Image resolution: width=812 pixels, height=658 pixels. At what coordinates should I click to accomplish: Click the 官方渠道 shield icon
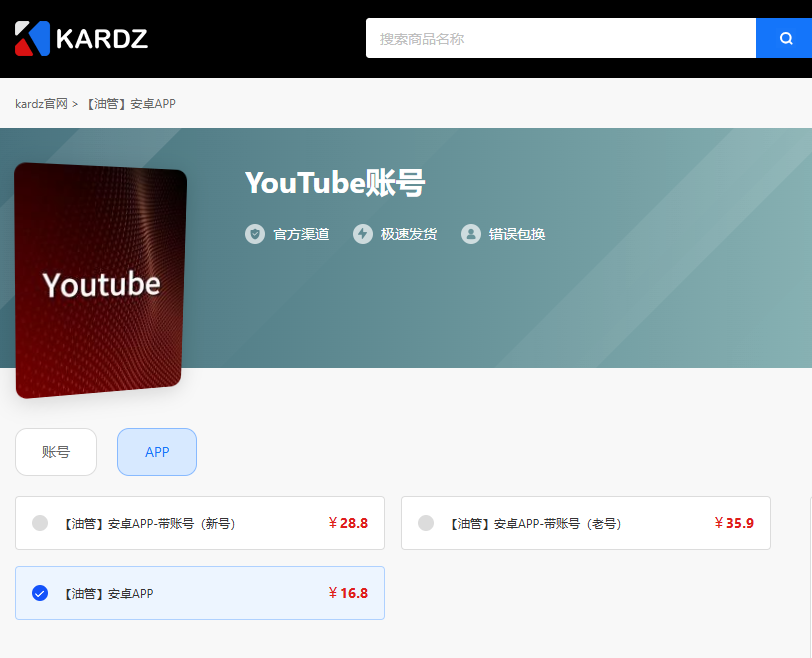pyautogui.click(x=255, y=234)
